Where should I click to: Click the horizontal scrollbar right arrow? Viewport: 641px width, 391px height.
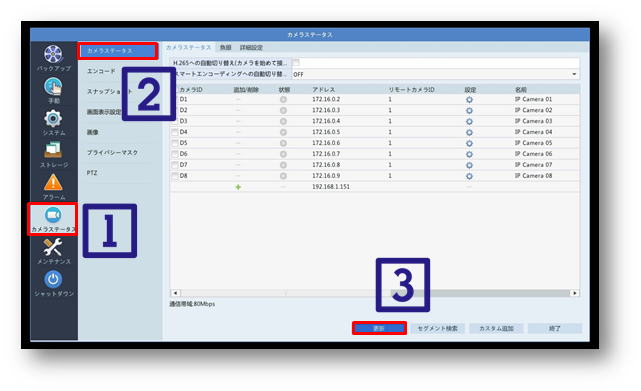pos(575,293)
